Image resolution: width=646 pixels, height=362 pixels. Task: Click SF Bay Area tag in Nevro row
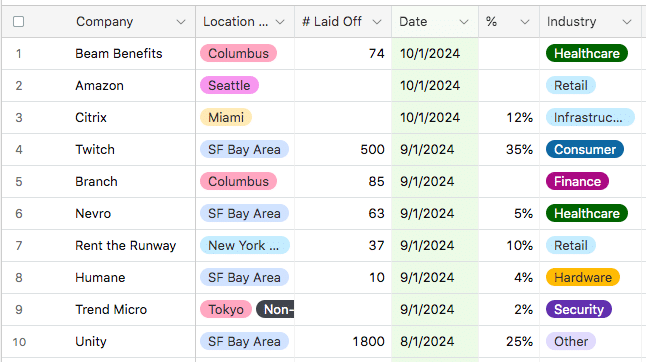(244, 213)
